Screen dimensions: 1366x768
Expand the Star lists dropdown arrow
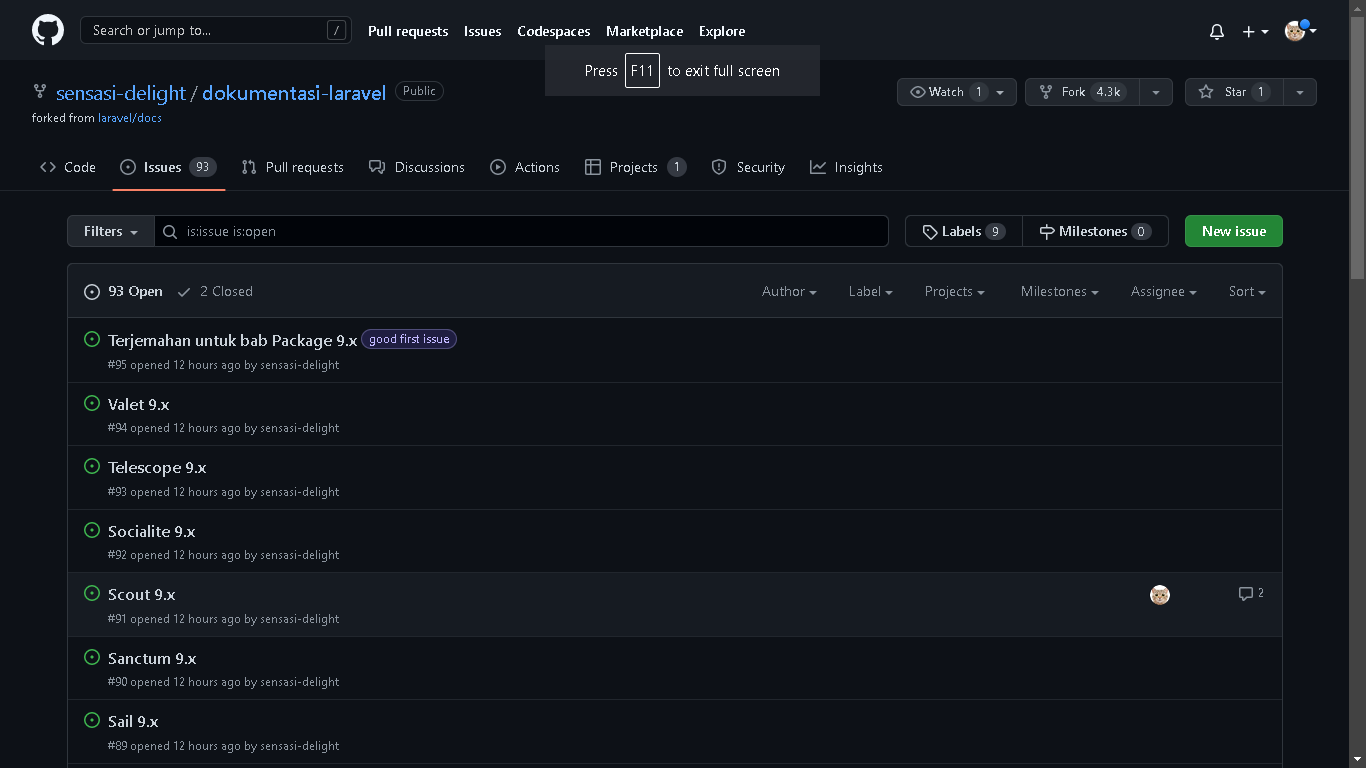click(1300, 92)
